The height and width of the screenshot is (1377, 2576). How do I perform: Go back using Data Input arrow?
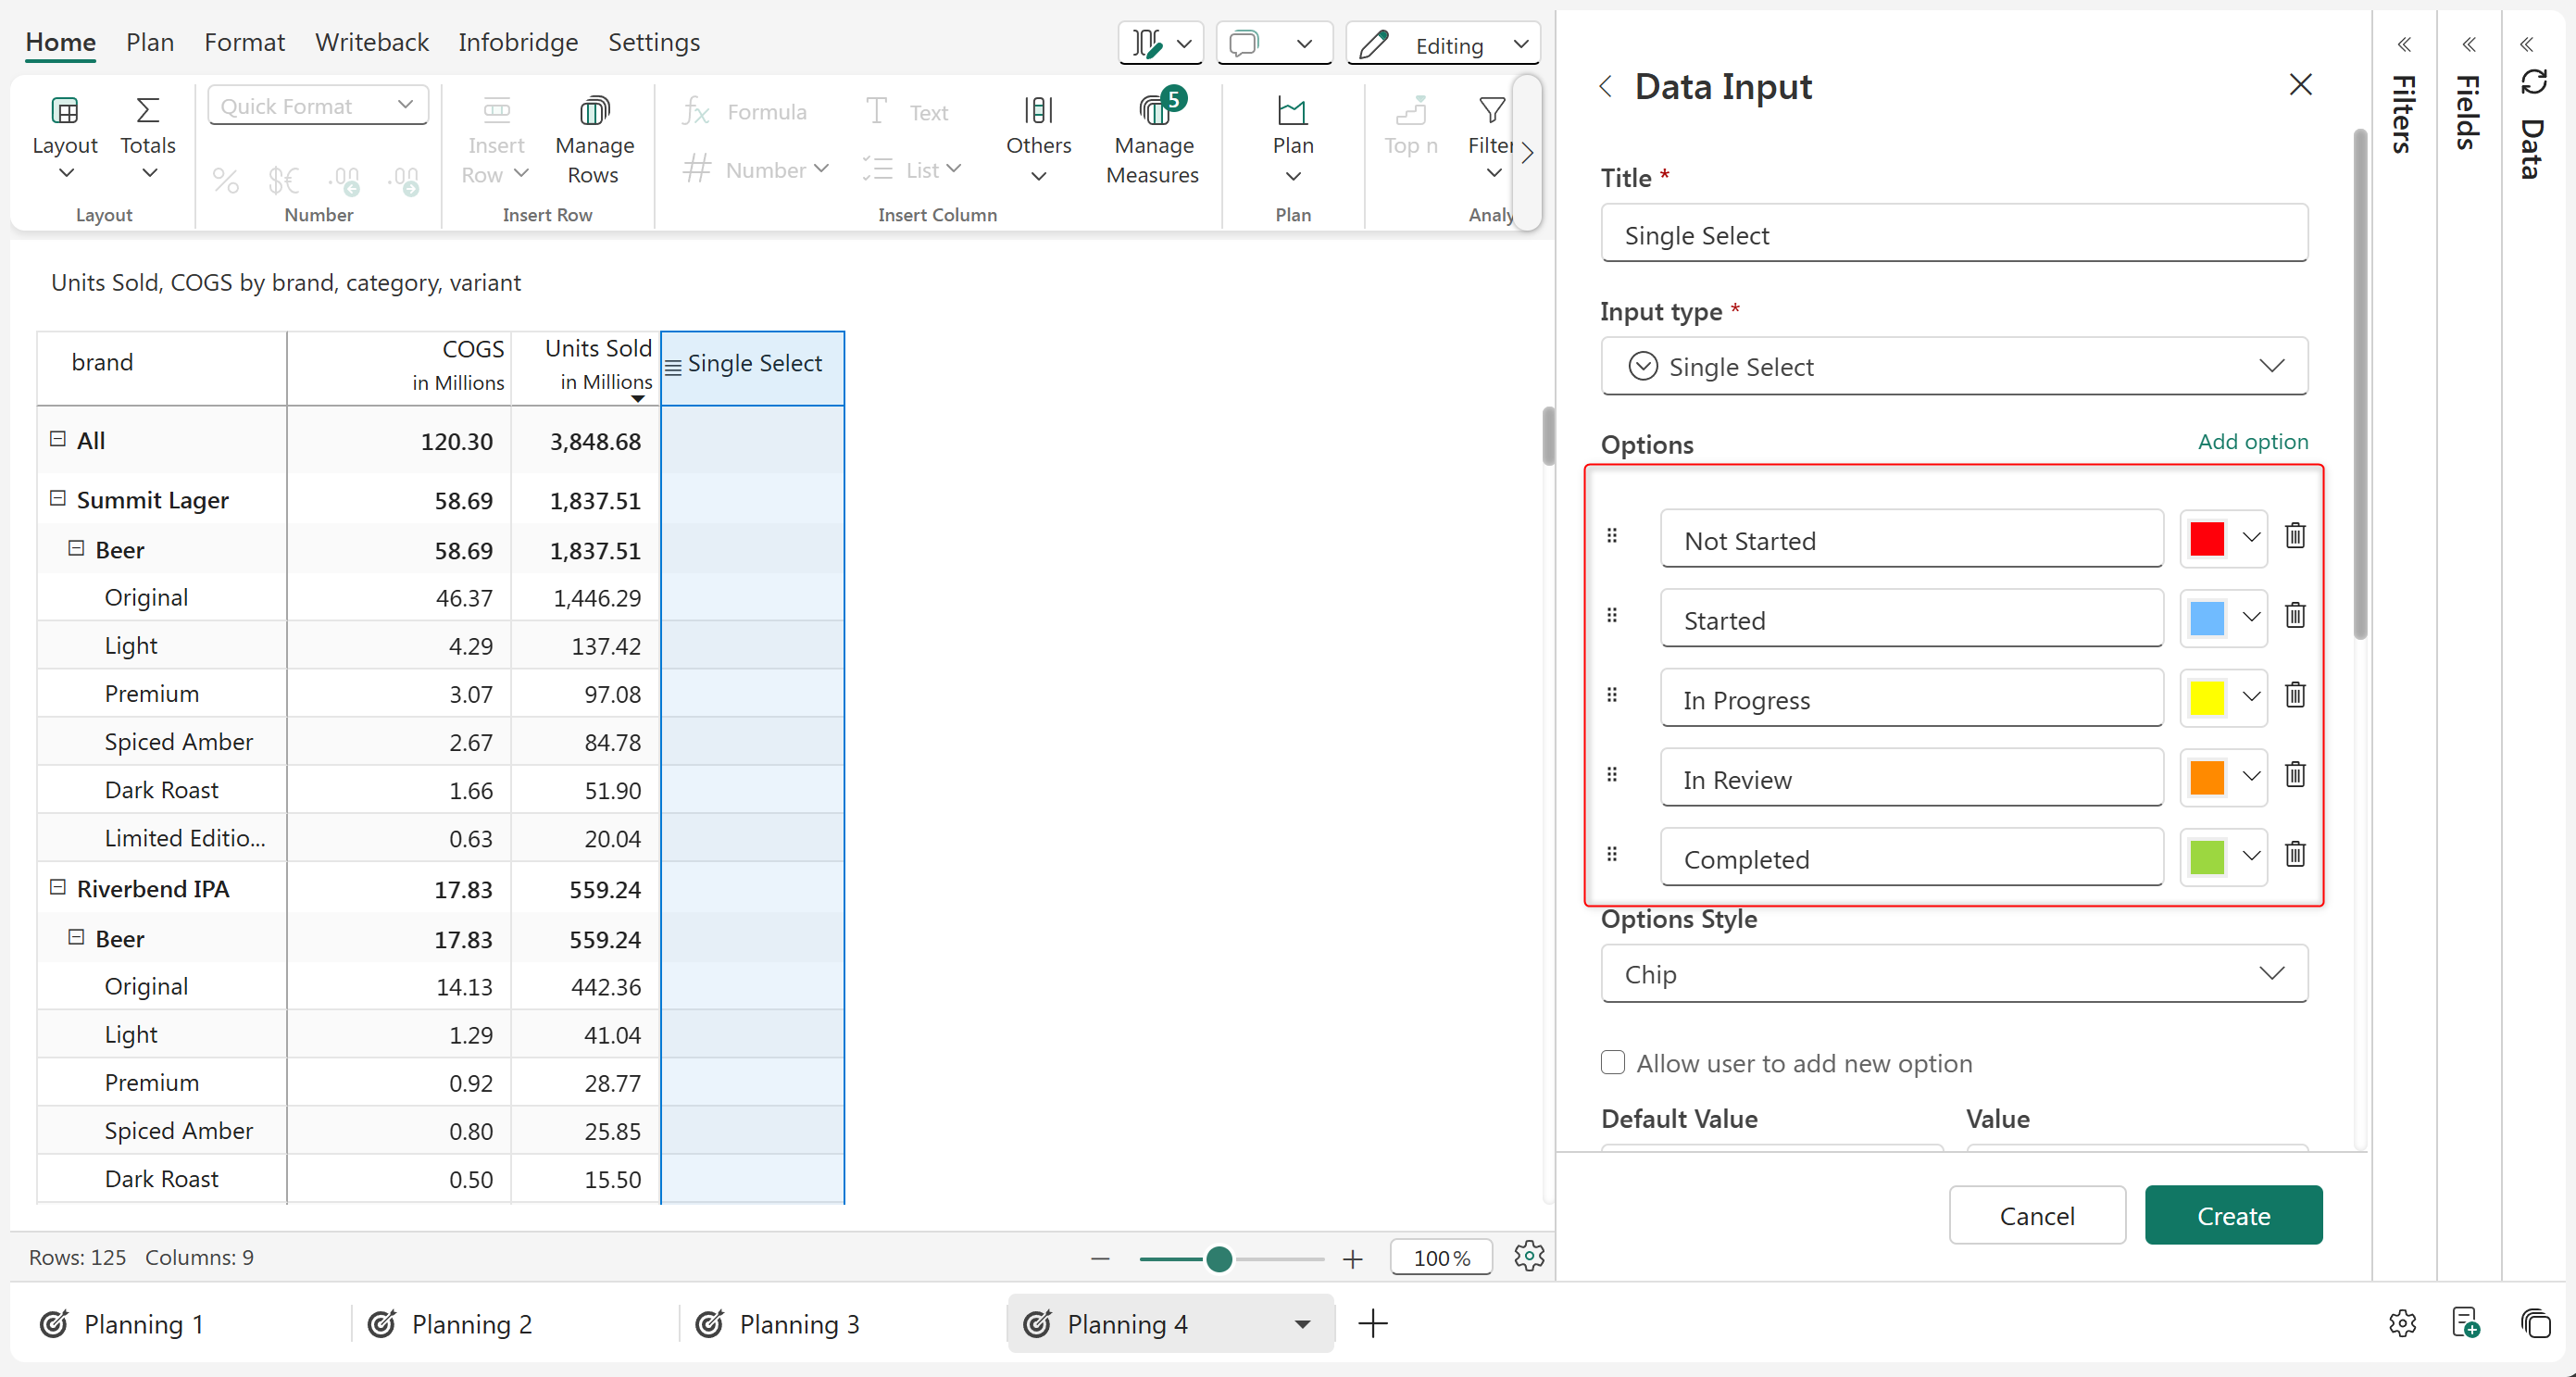point(1606,87)
